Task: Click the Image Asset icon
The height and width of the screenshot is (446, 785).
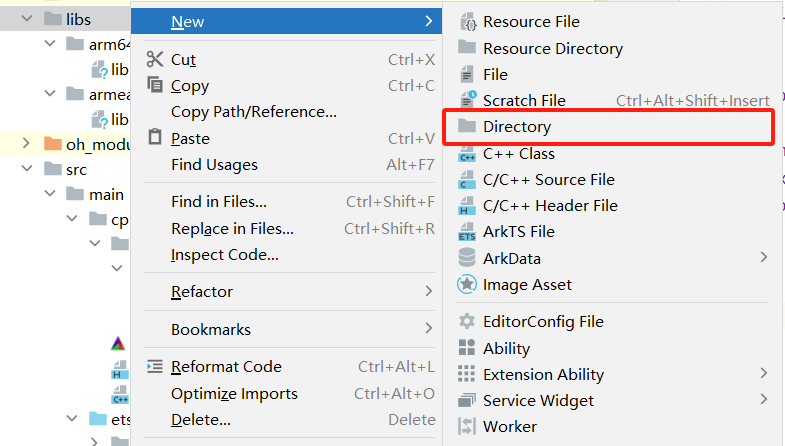Action: point(467,284)
